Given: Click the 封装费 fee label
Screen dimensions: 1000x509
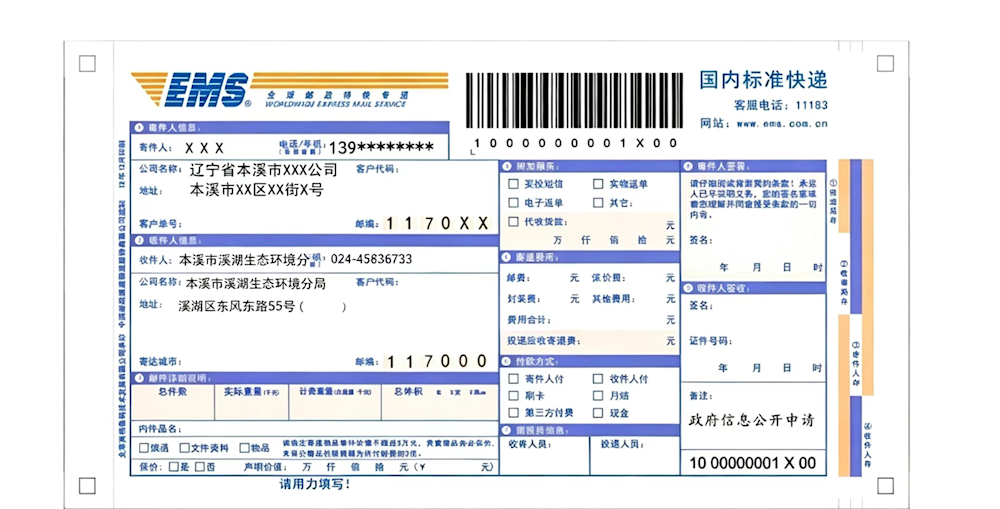Looking at the screenshot, I should 524,299.
